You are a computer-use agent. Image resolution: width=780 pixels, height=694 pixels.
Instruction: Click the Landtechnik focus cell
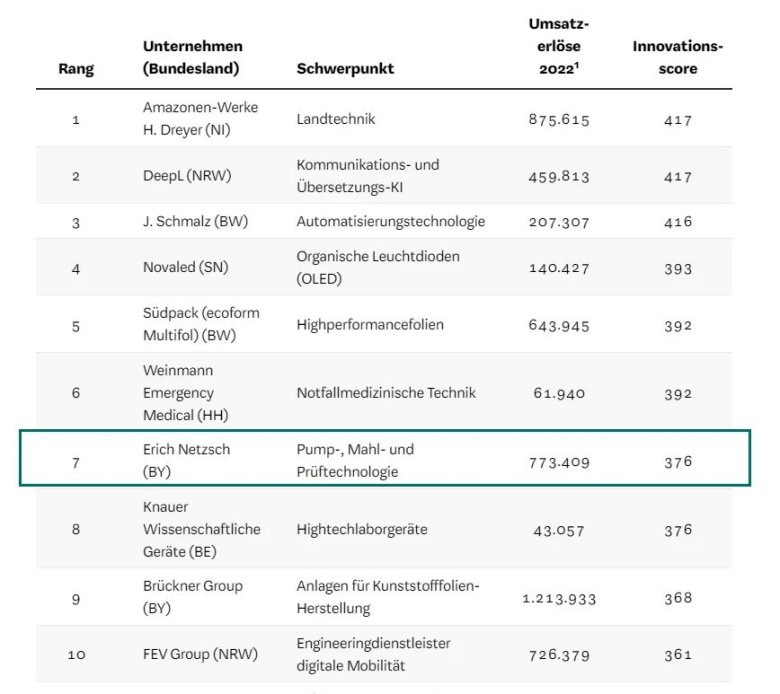coord(336,119)
